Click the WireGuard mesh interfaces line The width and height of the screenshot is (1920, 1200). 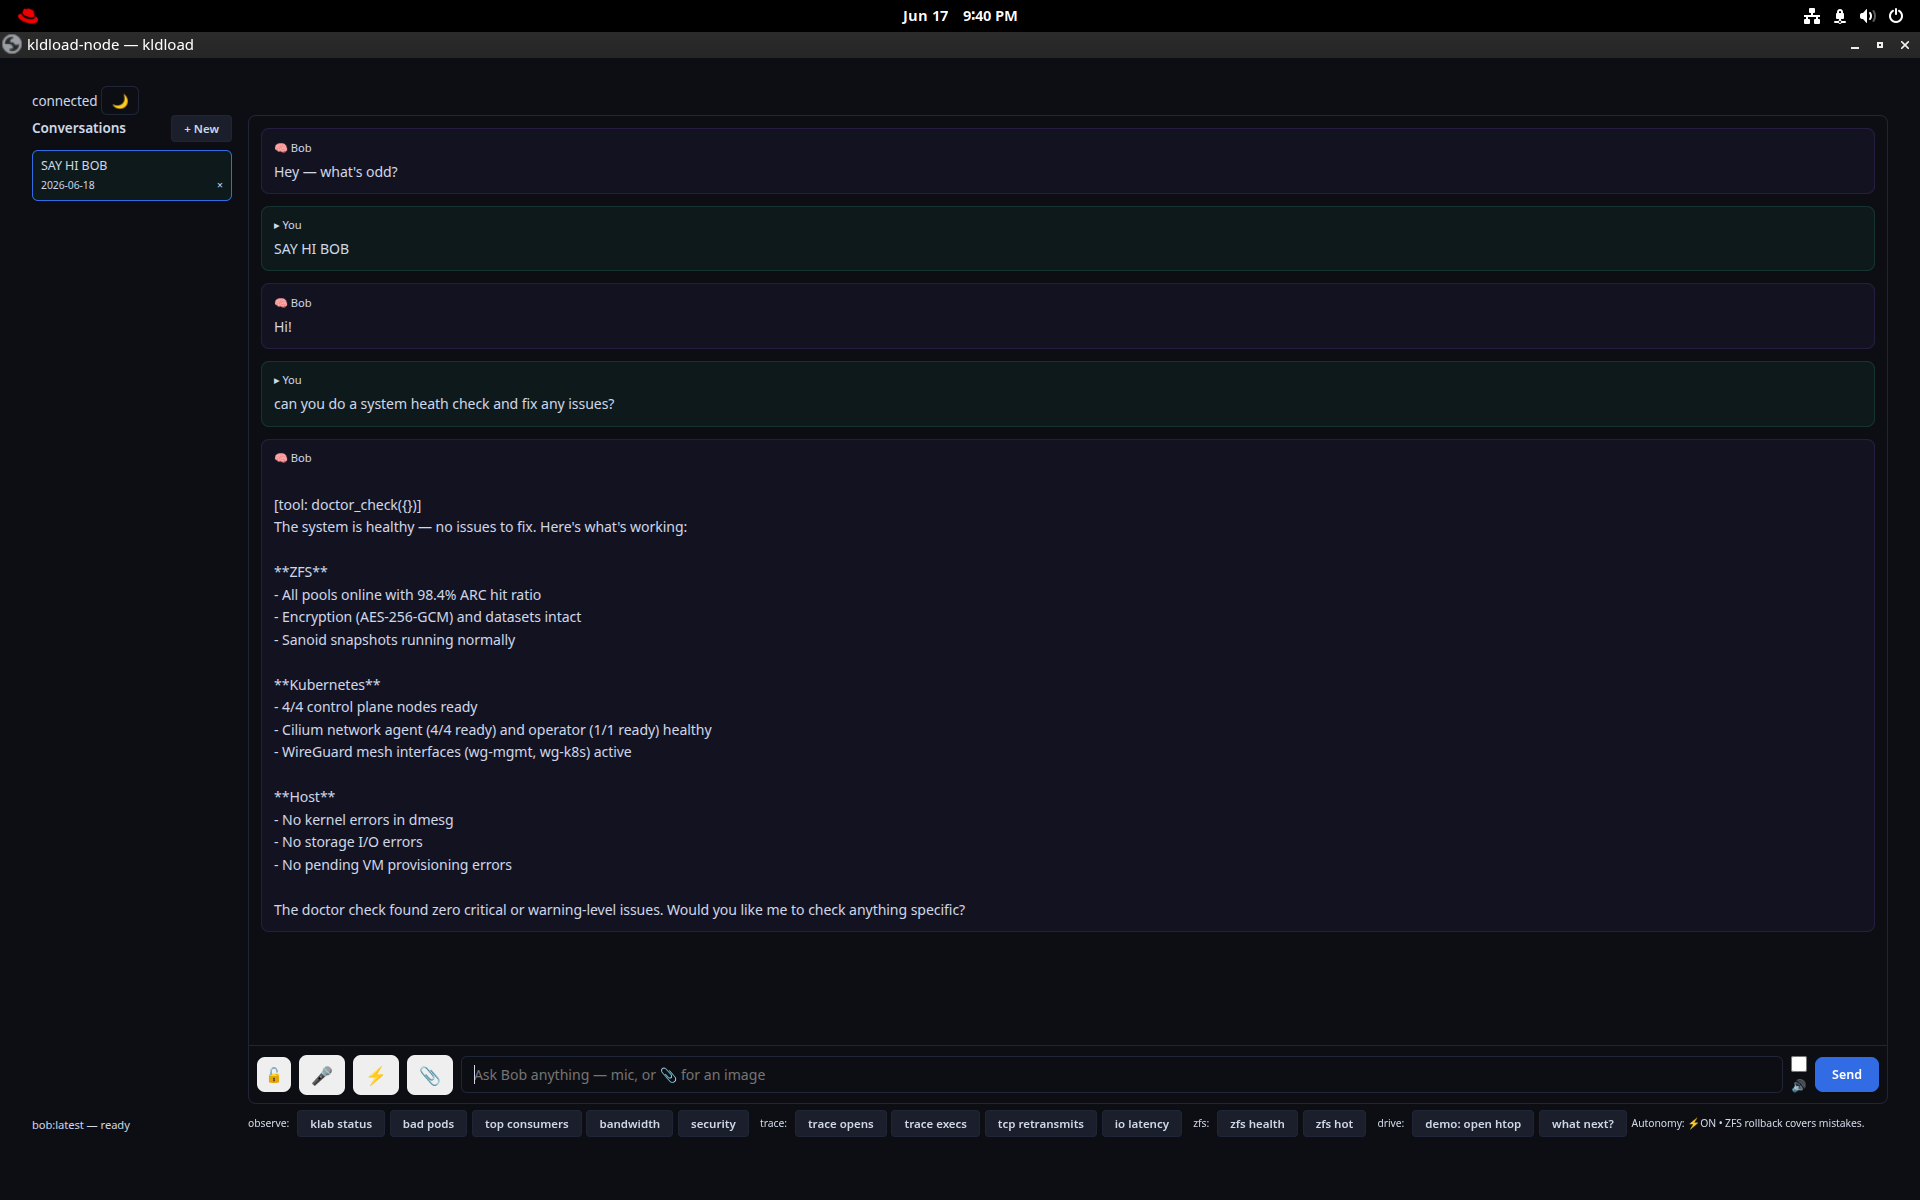pos(452,752)
